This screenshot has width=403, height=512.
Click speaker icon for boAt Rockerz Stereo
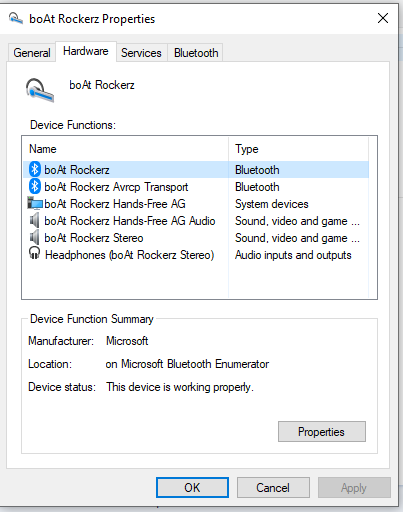pos(34,237)
